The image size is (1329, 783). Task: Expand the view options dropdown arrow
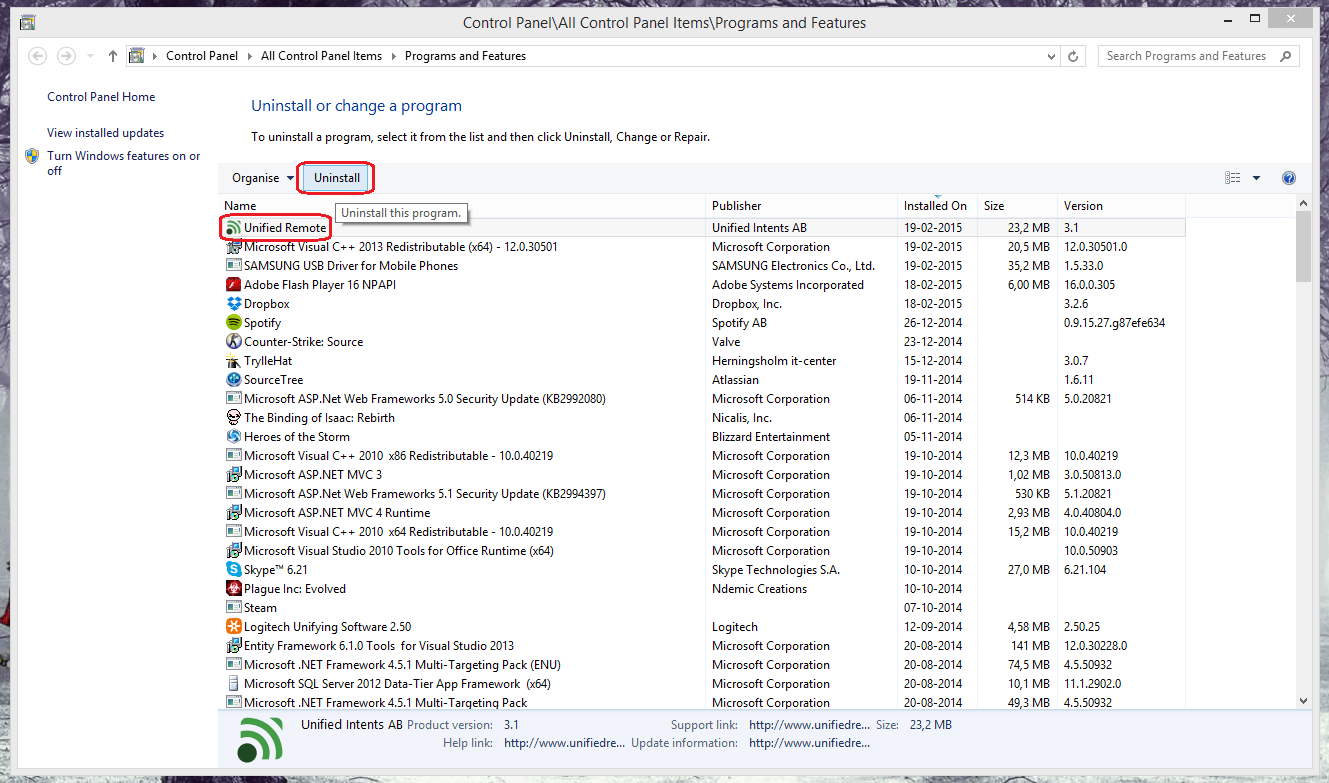tap(1256, 178)
